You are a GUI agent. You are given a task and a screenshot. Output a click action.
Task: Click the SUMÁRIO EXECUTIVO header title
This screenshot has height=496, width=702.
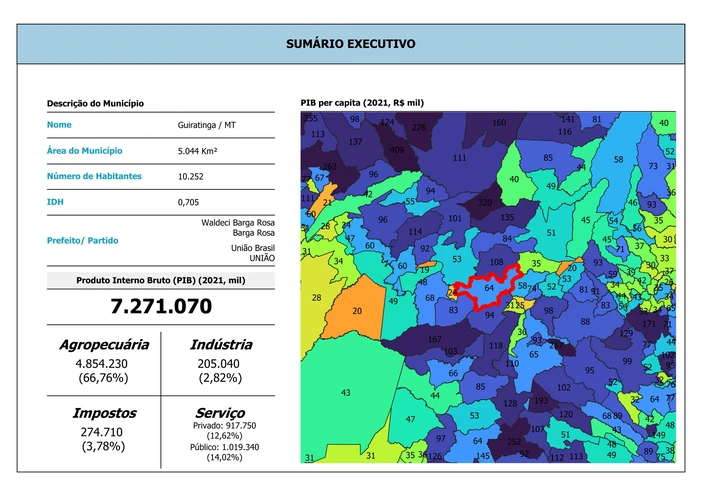pyautogui.click(x=351, y=44)
